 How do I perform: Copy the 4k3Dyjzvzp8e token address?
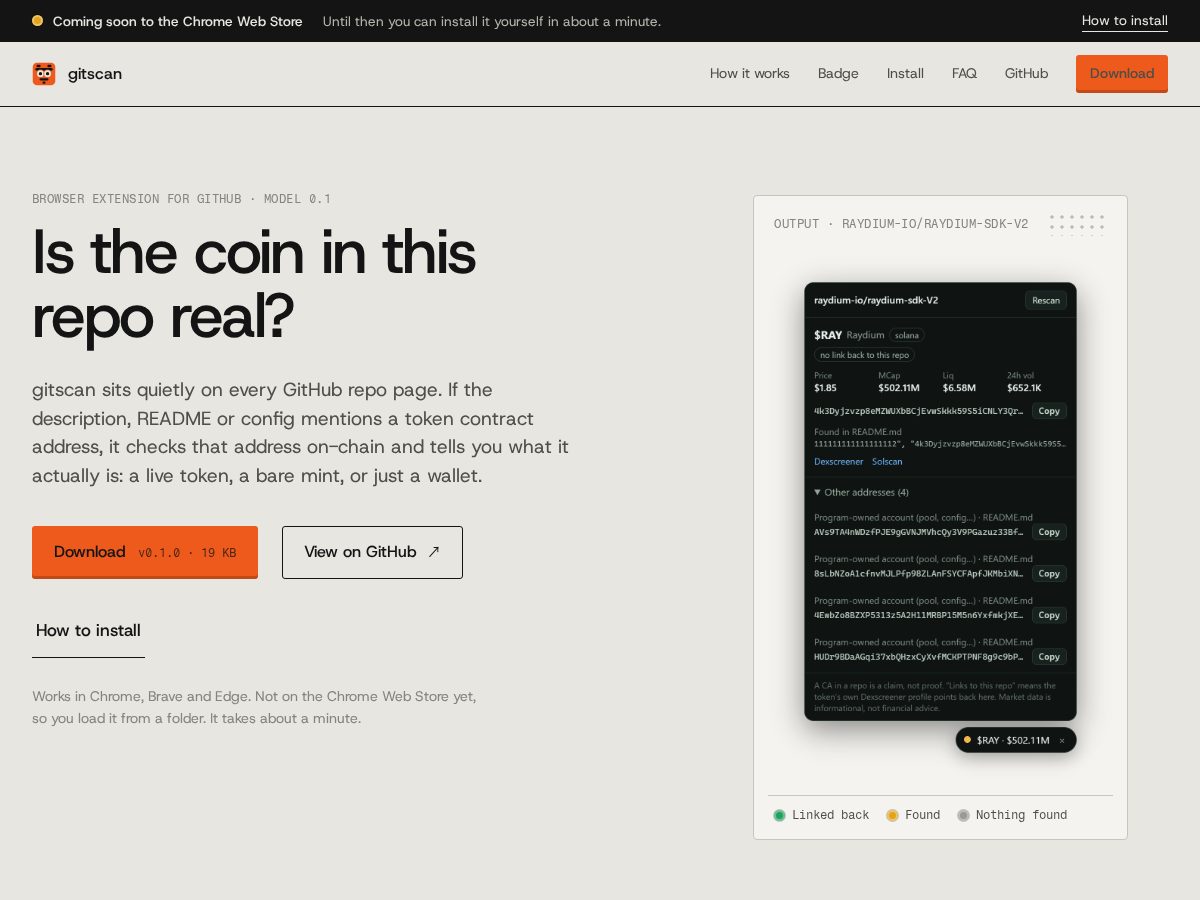point(1049,411)
